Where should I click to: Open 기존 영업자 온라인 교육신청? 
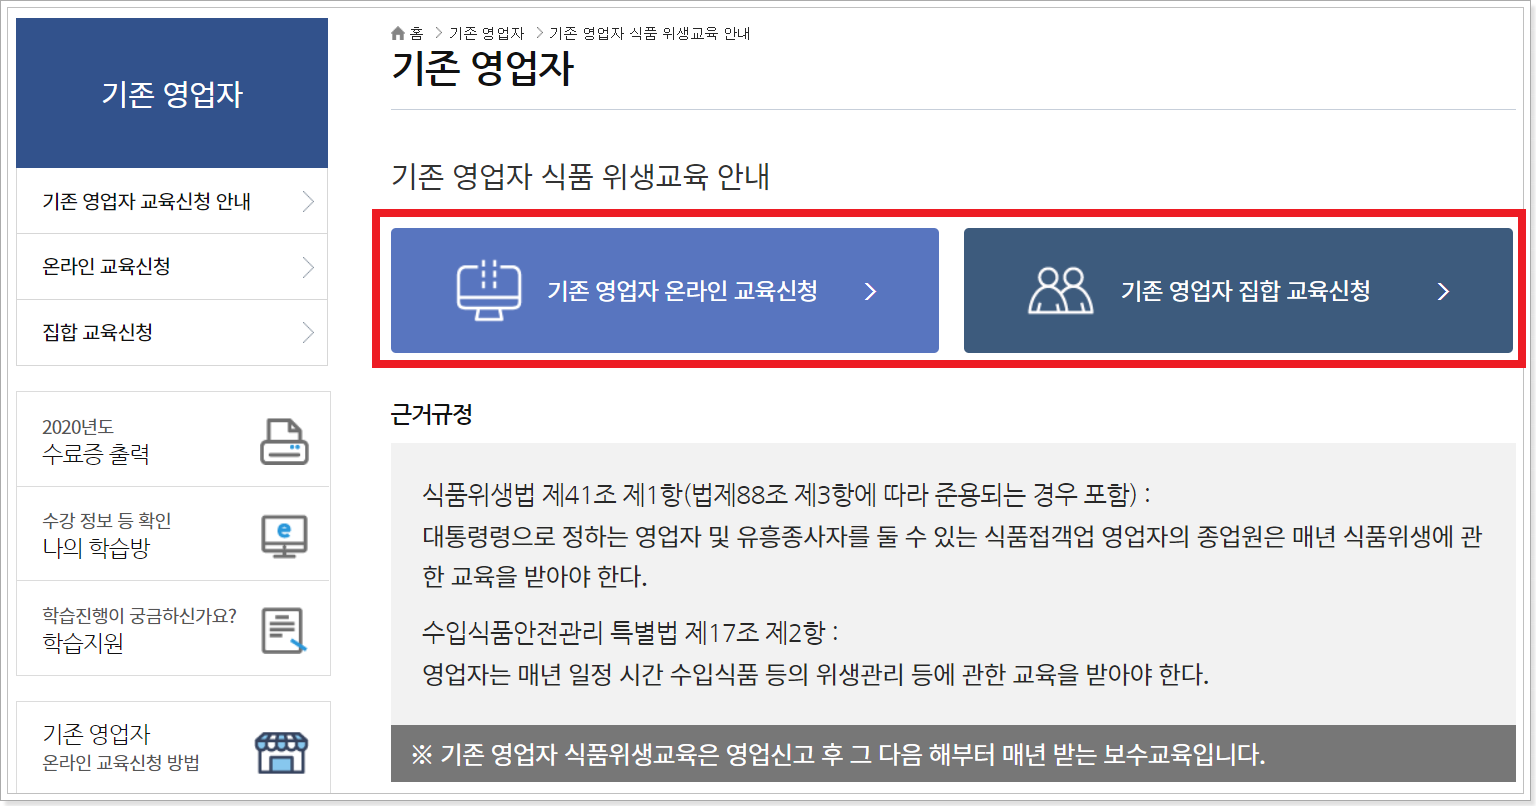(665, 290)
